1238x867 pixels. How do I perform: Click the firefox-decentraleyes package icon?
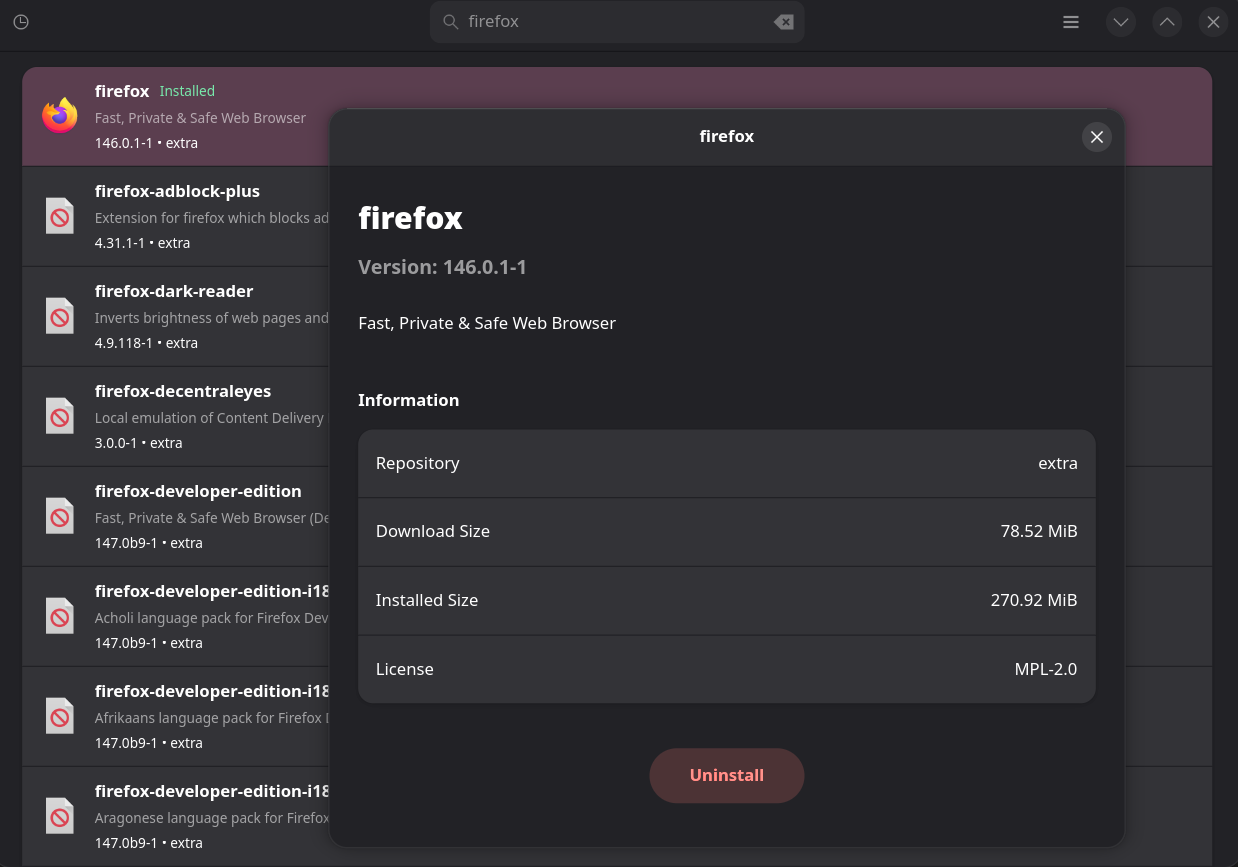tap(60, 416)
